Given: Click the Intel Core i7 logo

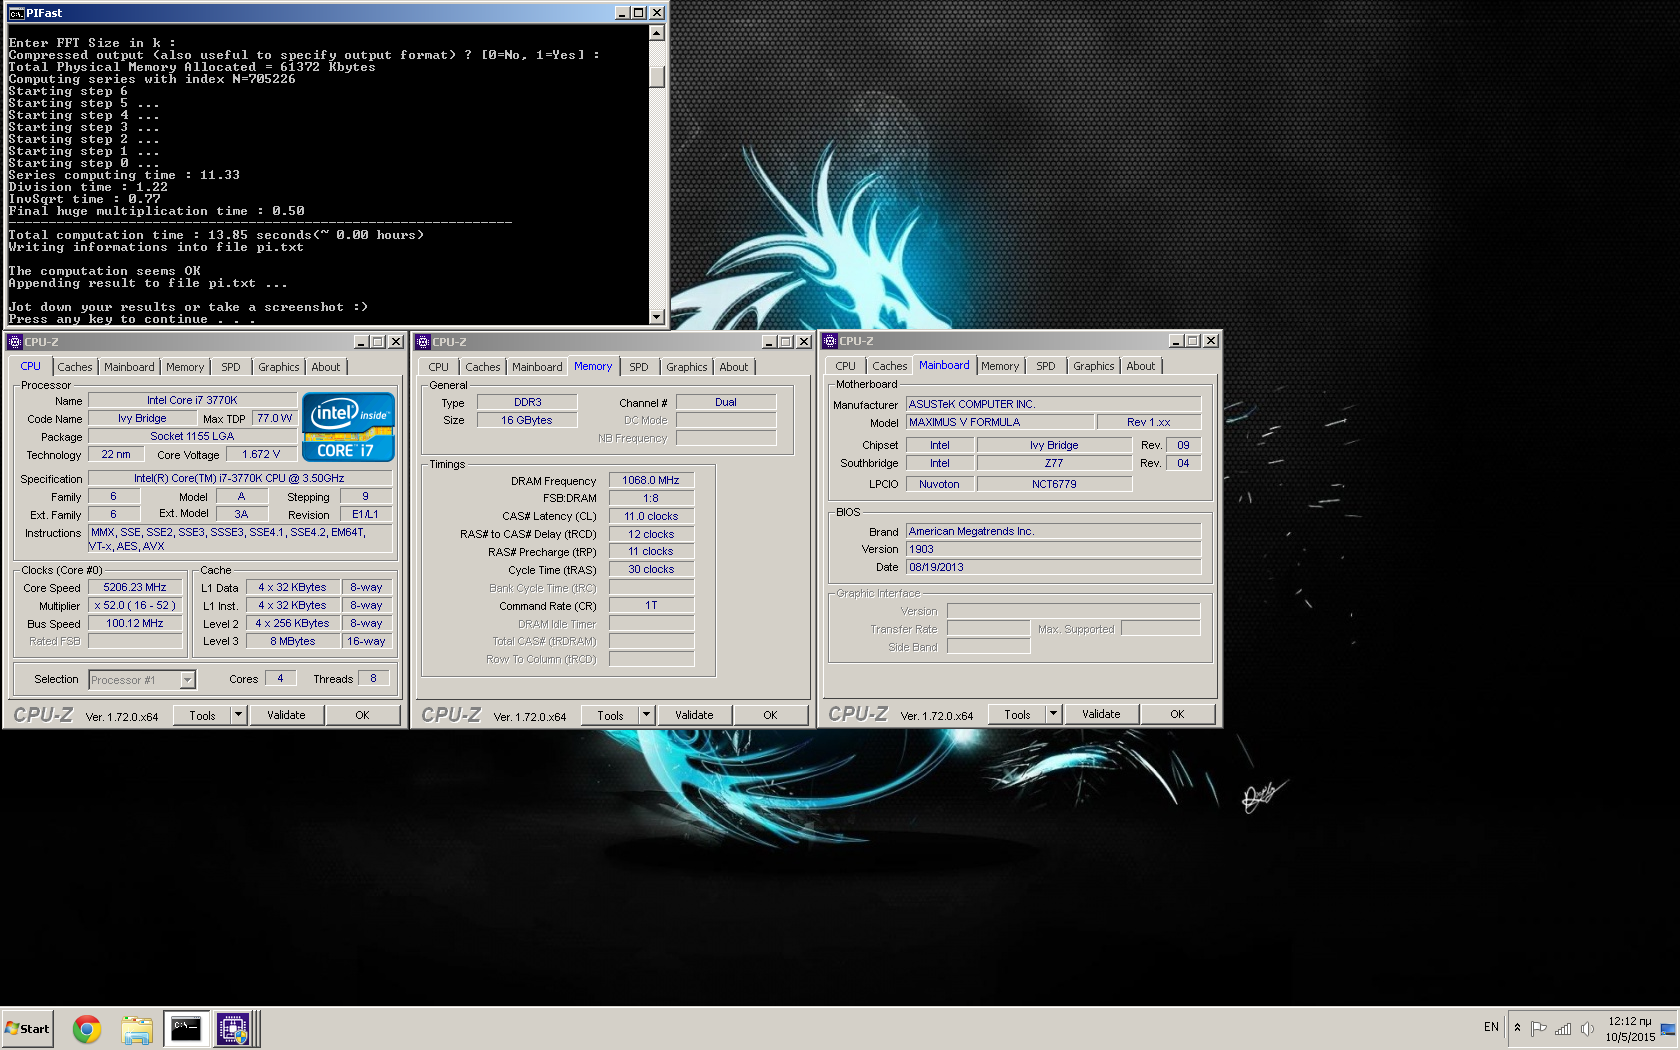Looking at the screenshot, I should (x=348, y=427).
